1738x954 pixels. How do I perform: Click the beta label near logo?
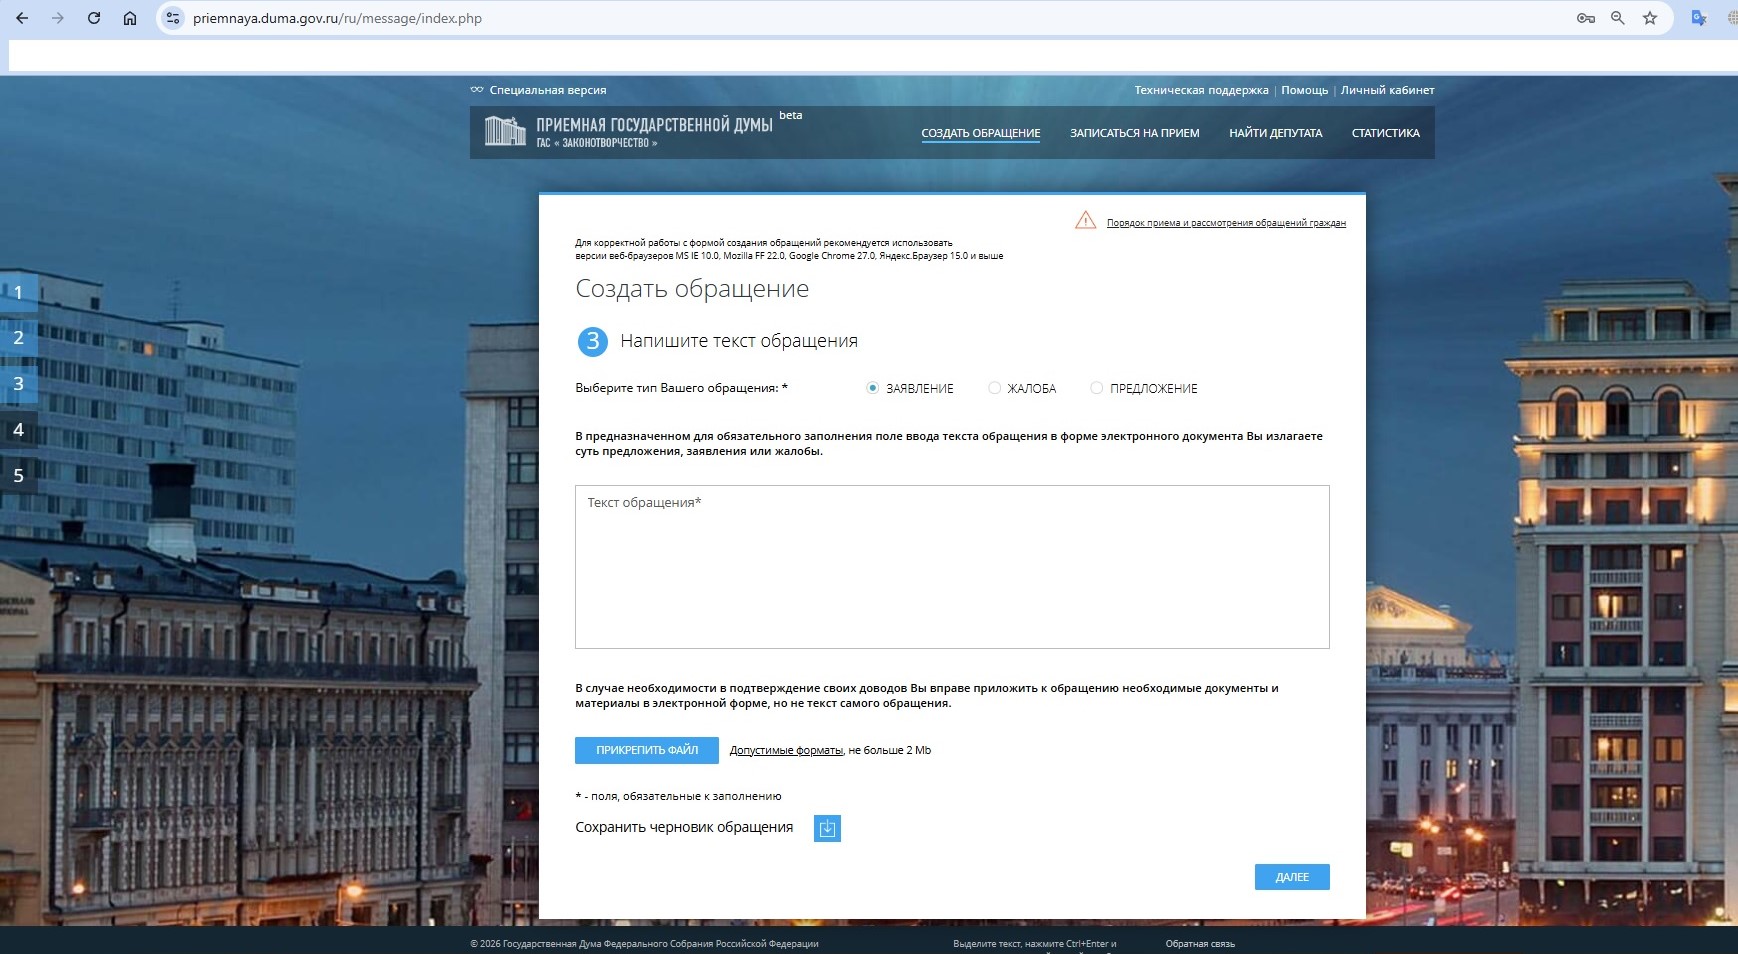tap(791, 115)
